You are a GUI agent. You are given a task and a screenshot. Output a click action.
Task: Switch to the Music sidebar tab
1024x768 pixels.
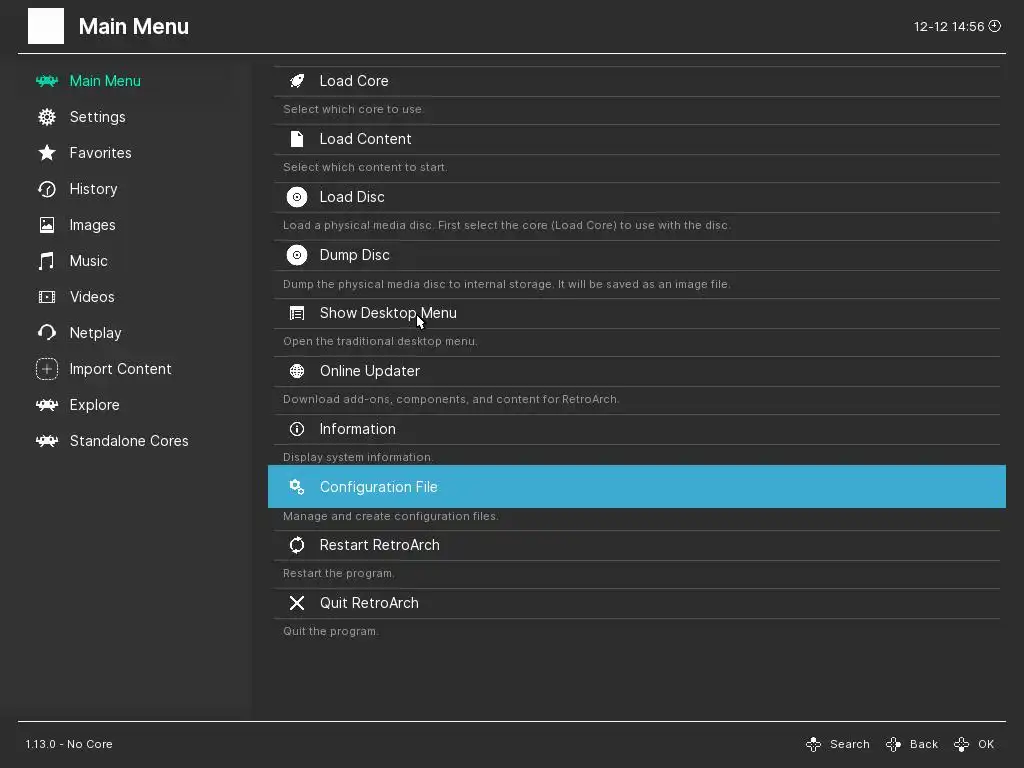point(88,261)
